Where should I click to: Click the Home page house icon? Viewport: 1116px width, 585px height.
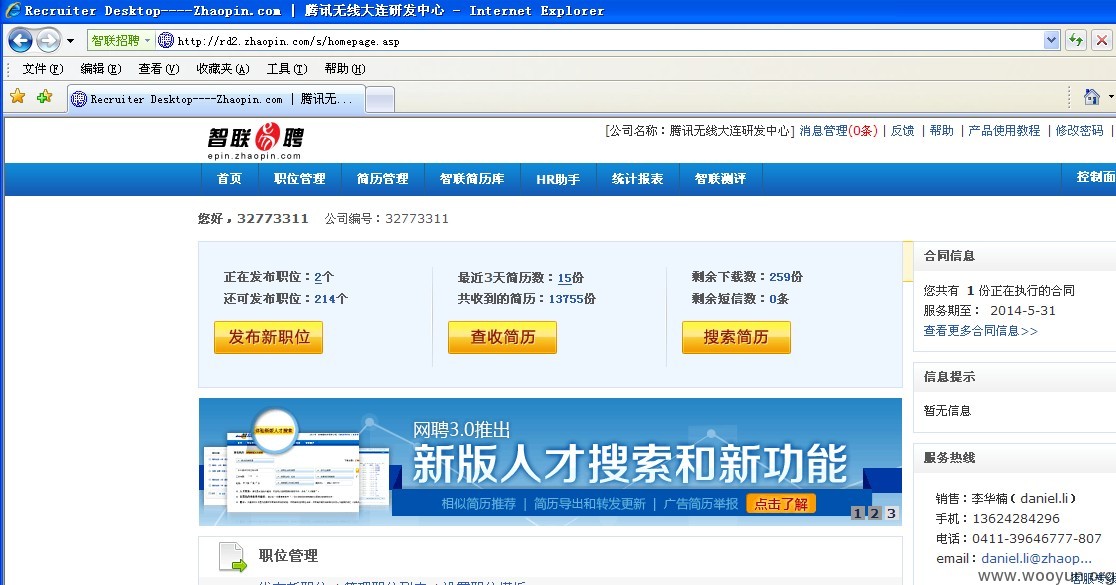(x=1091, y=97)
